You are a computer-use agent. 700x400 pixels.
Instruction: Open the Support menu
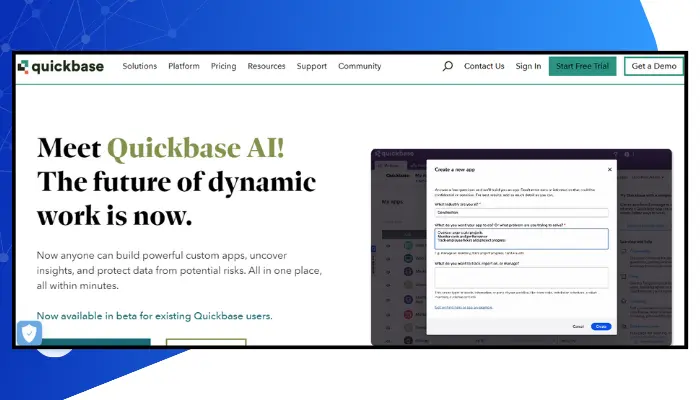312,66
